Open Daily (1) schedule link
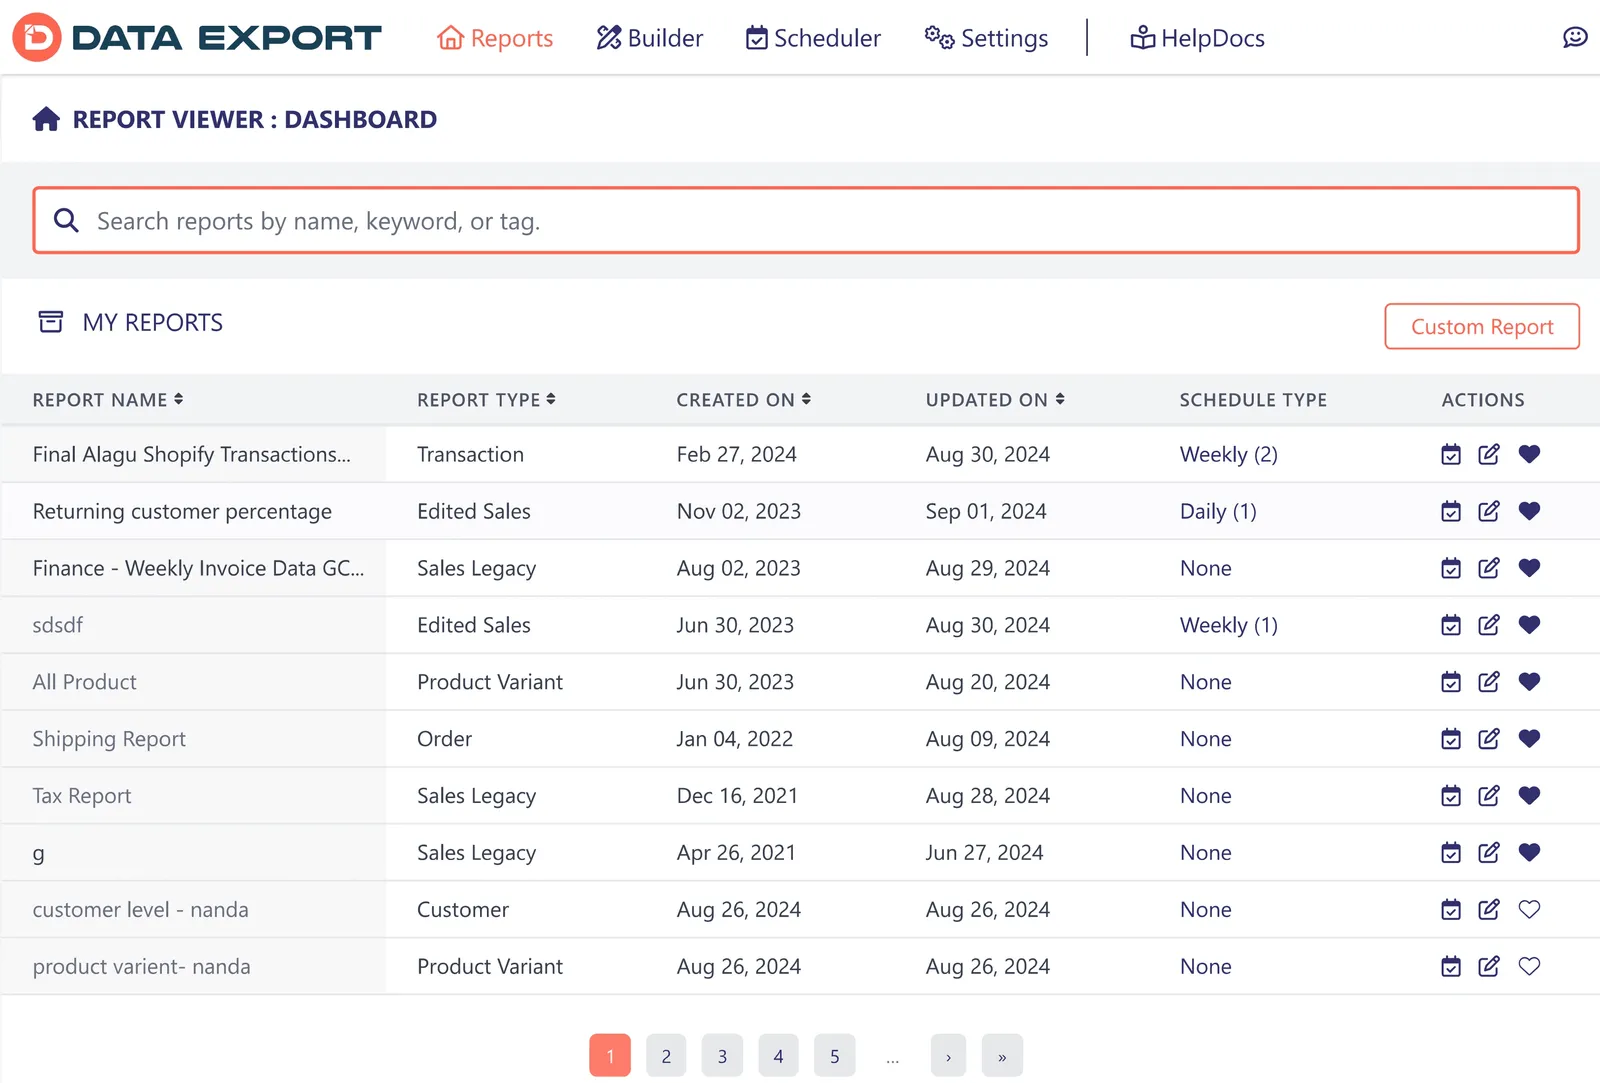Image resolution: width=1600 pixels, height=1083 pixels. [x=1218, y=512]
